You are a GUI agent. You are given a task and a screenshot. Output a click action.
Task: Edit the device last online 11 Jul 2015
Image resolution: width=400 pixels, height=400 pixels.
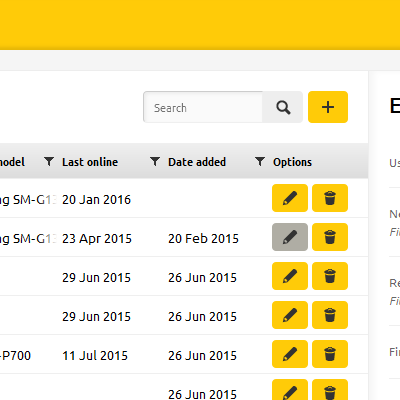coord(290,354)
